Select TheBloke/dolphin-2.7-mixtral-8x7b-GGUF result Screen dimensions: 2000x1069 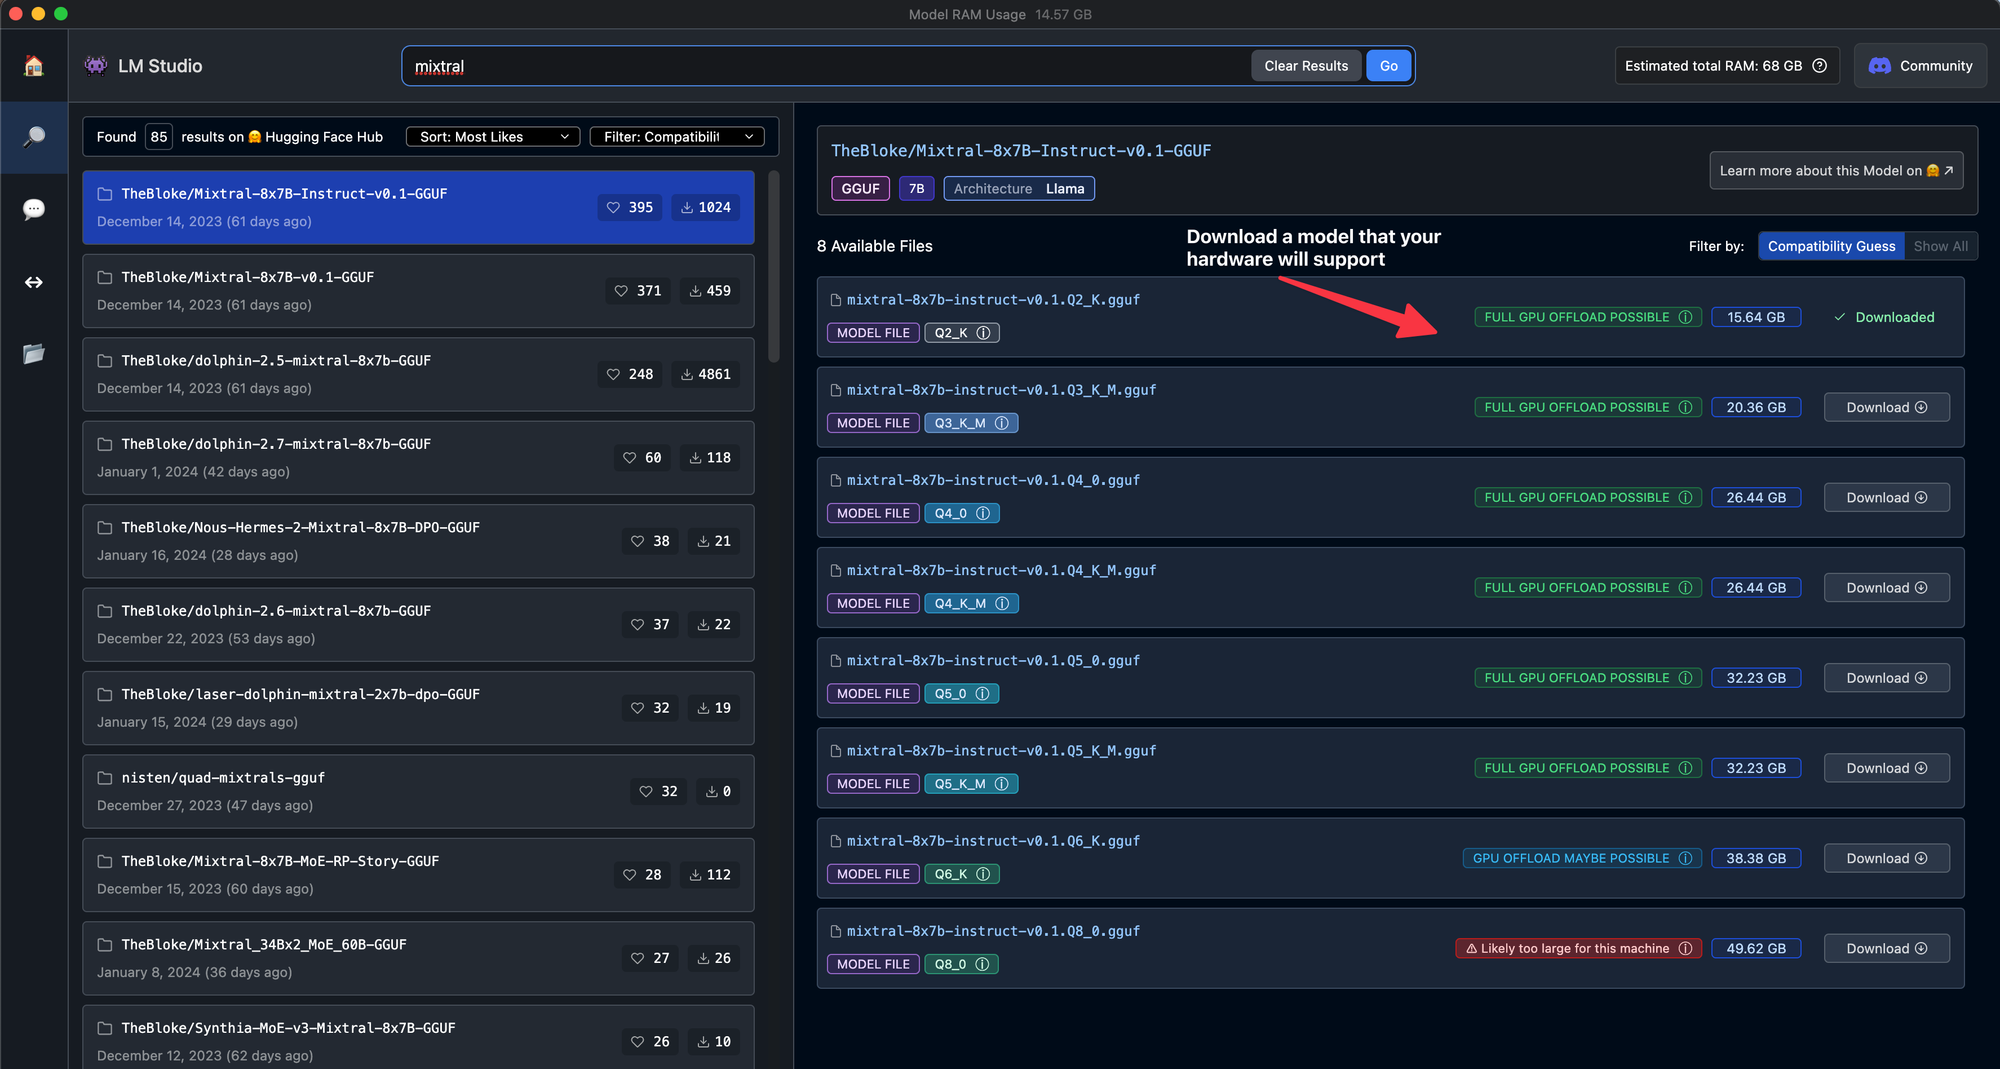coord(418,458)
